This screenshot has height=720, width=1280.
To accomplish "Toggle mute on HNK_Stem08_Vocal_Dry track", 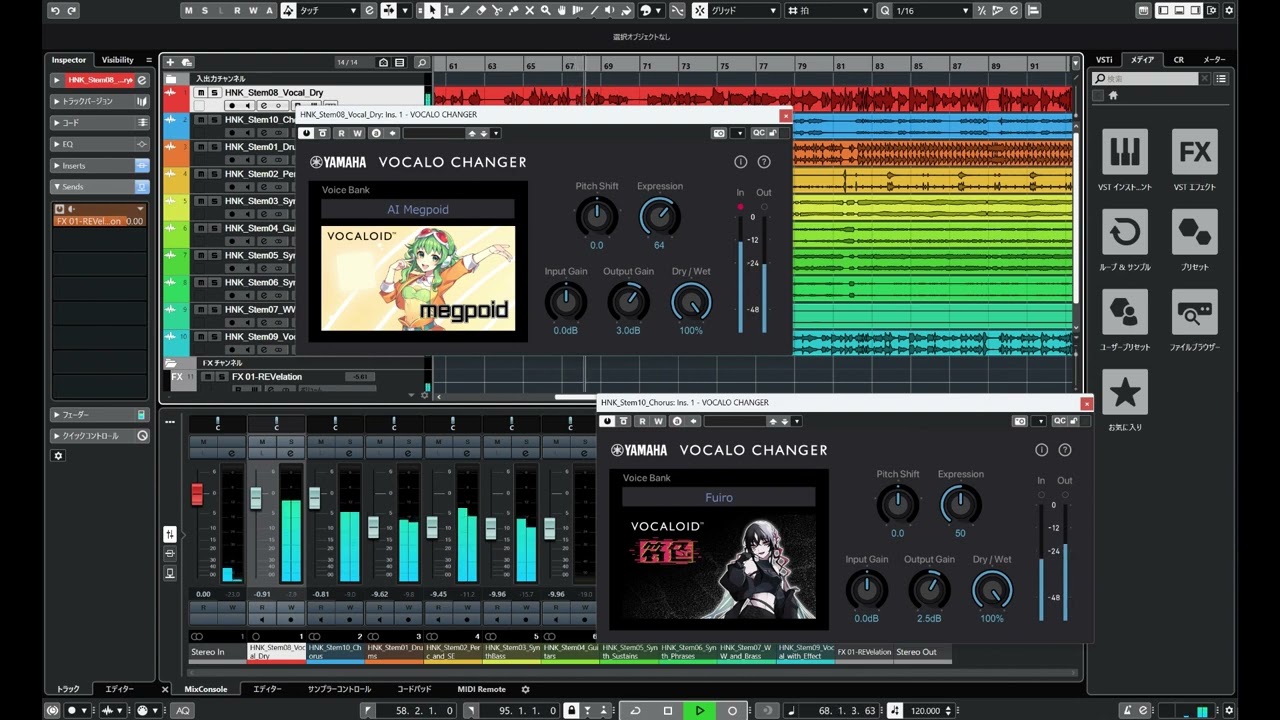I will tap(201, 93).
